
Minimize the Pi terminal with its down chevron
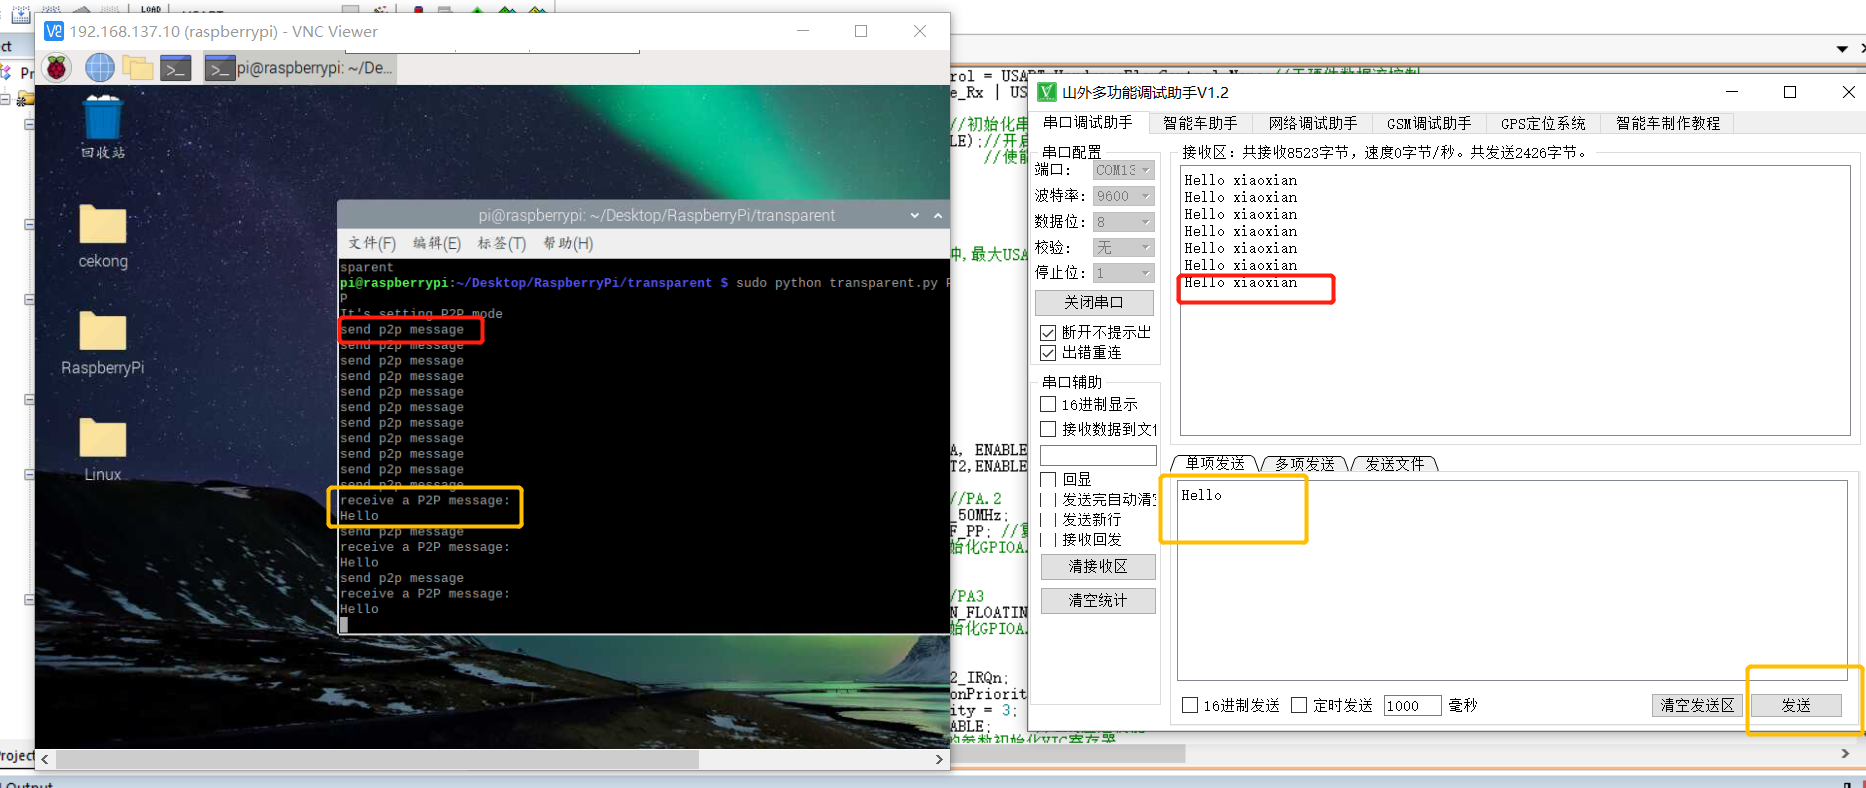[x=914, y=215]
